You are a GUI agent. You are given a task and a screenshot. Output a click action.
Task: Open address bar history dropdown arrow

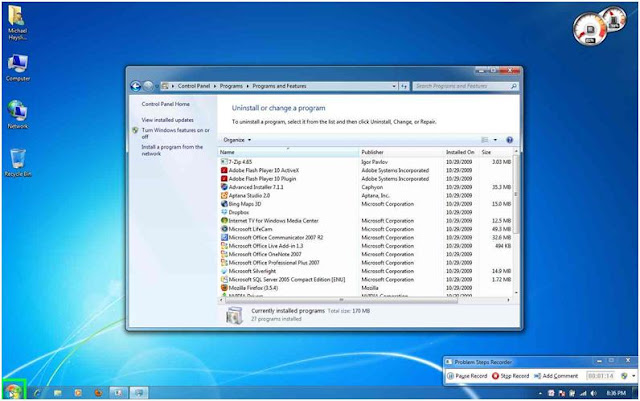[x=394, y=86]
